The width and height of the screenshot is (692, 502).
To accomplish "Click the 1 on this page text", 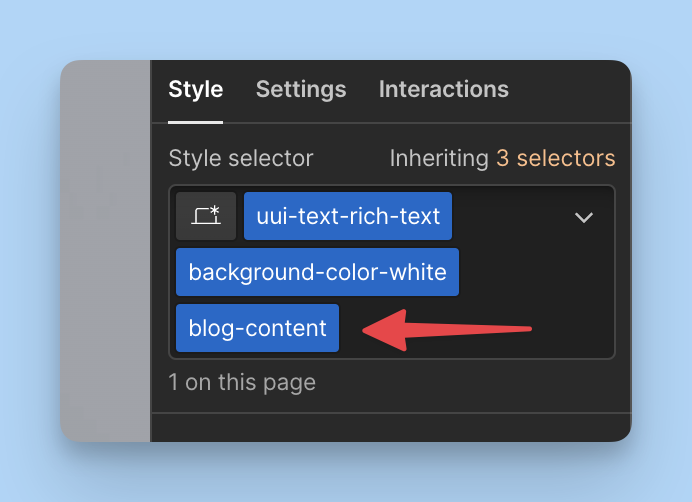I will [242, 382].
